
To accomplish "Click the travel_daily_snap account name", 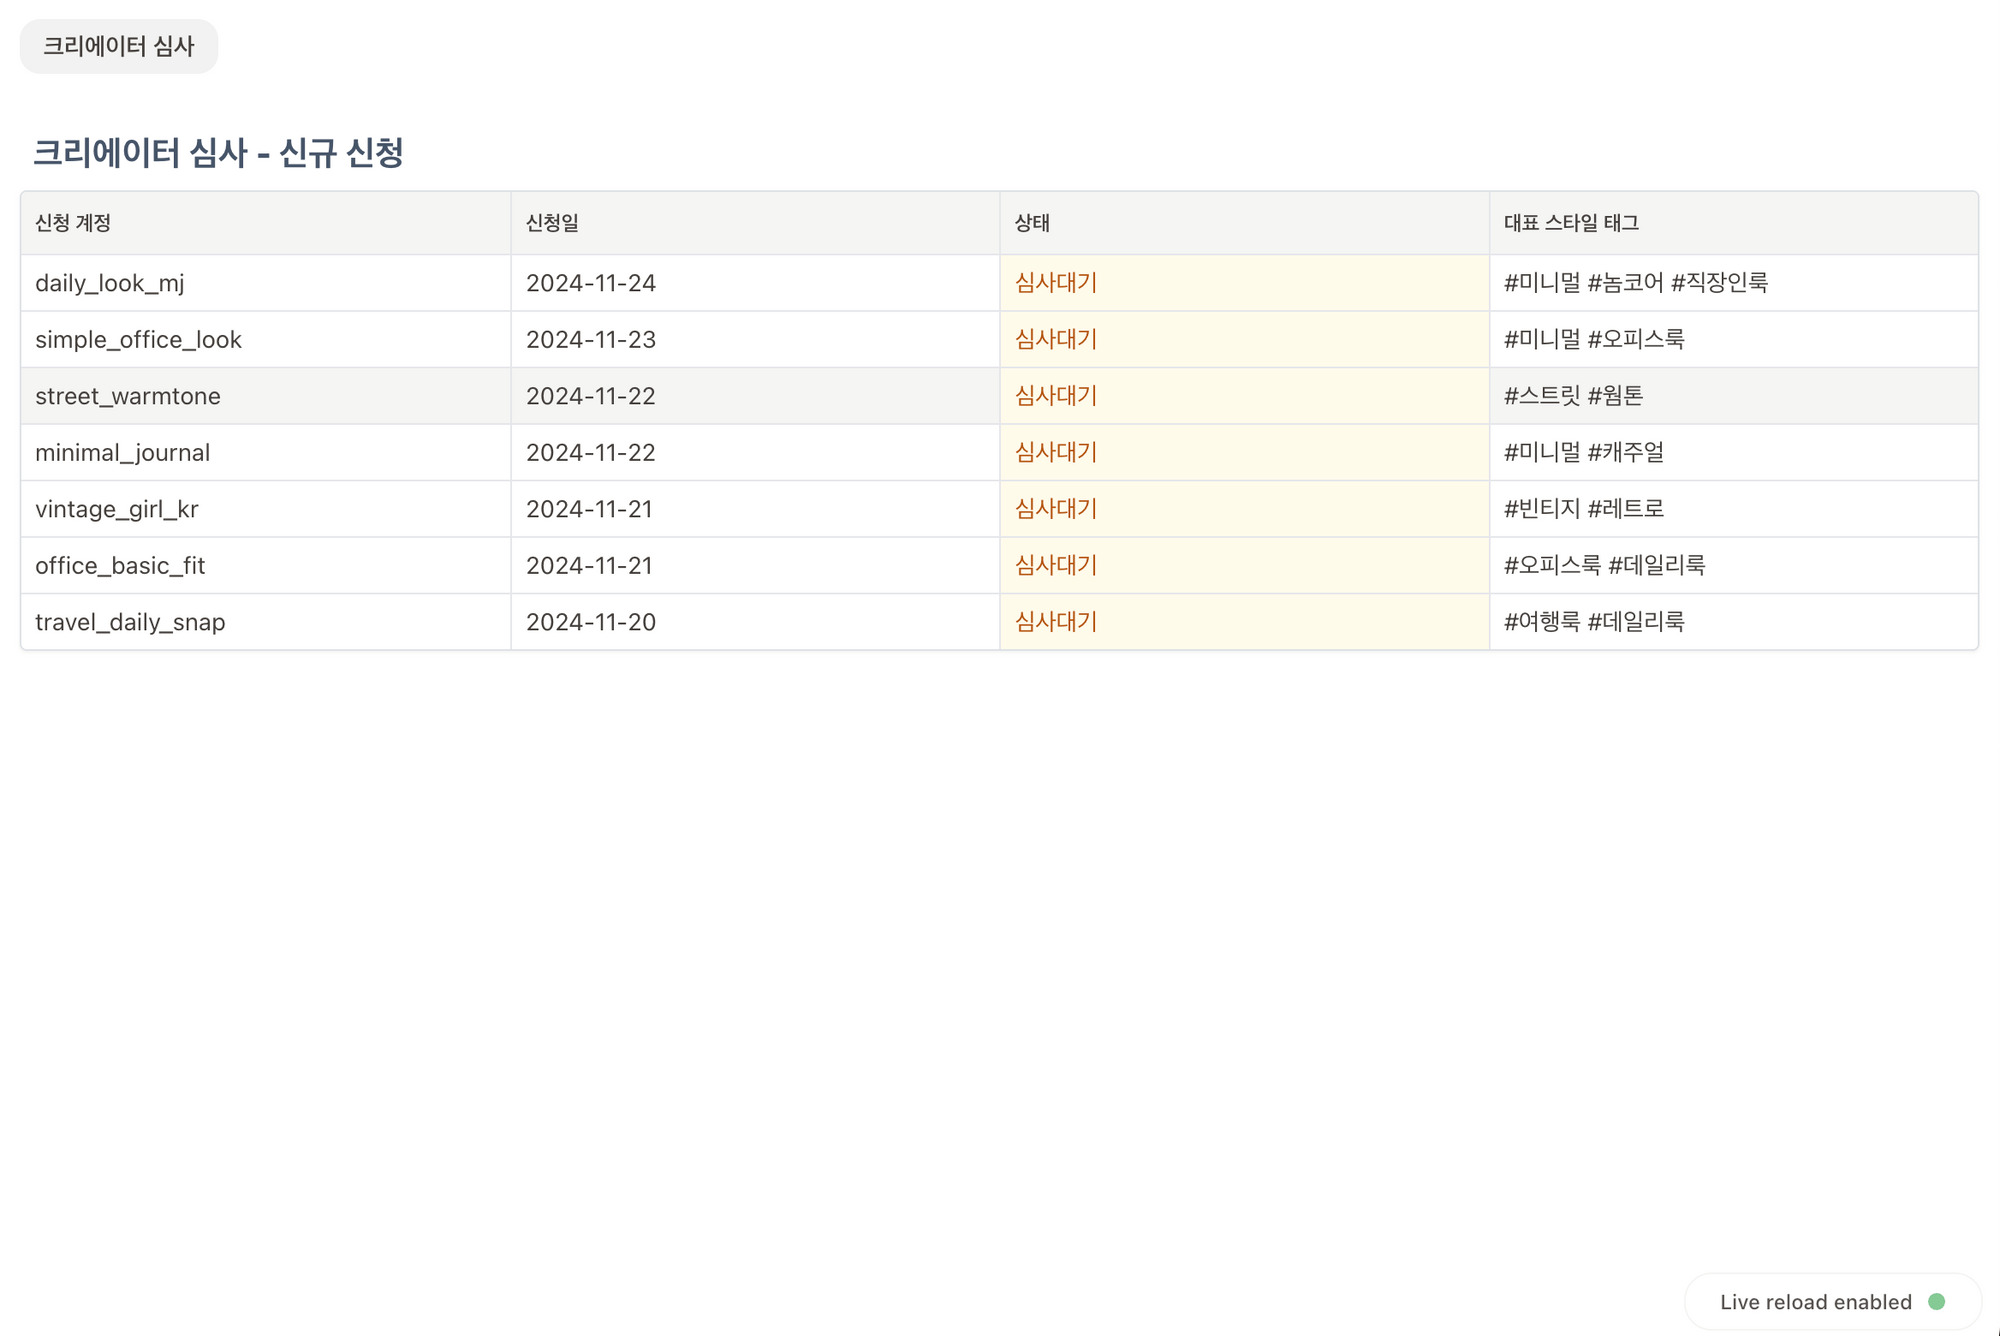I will tap(130, 622).
